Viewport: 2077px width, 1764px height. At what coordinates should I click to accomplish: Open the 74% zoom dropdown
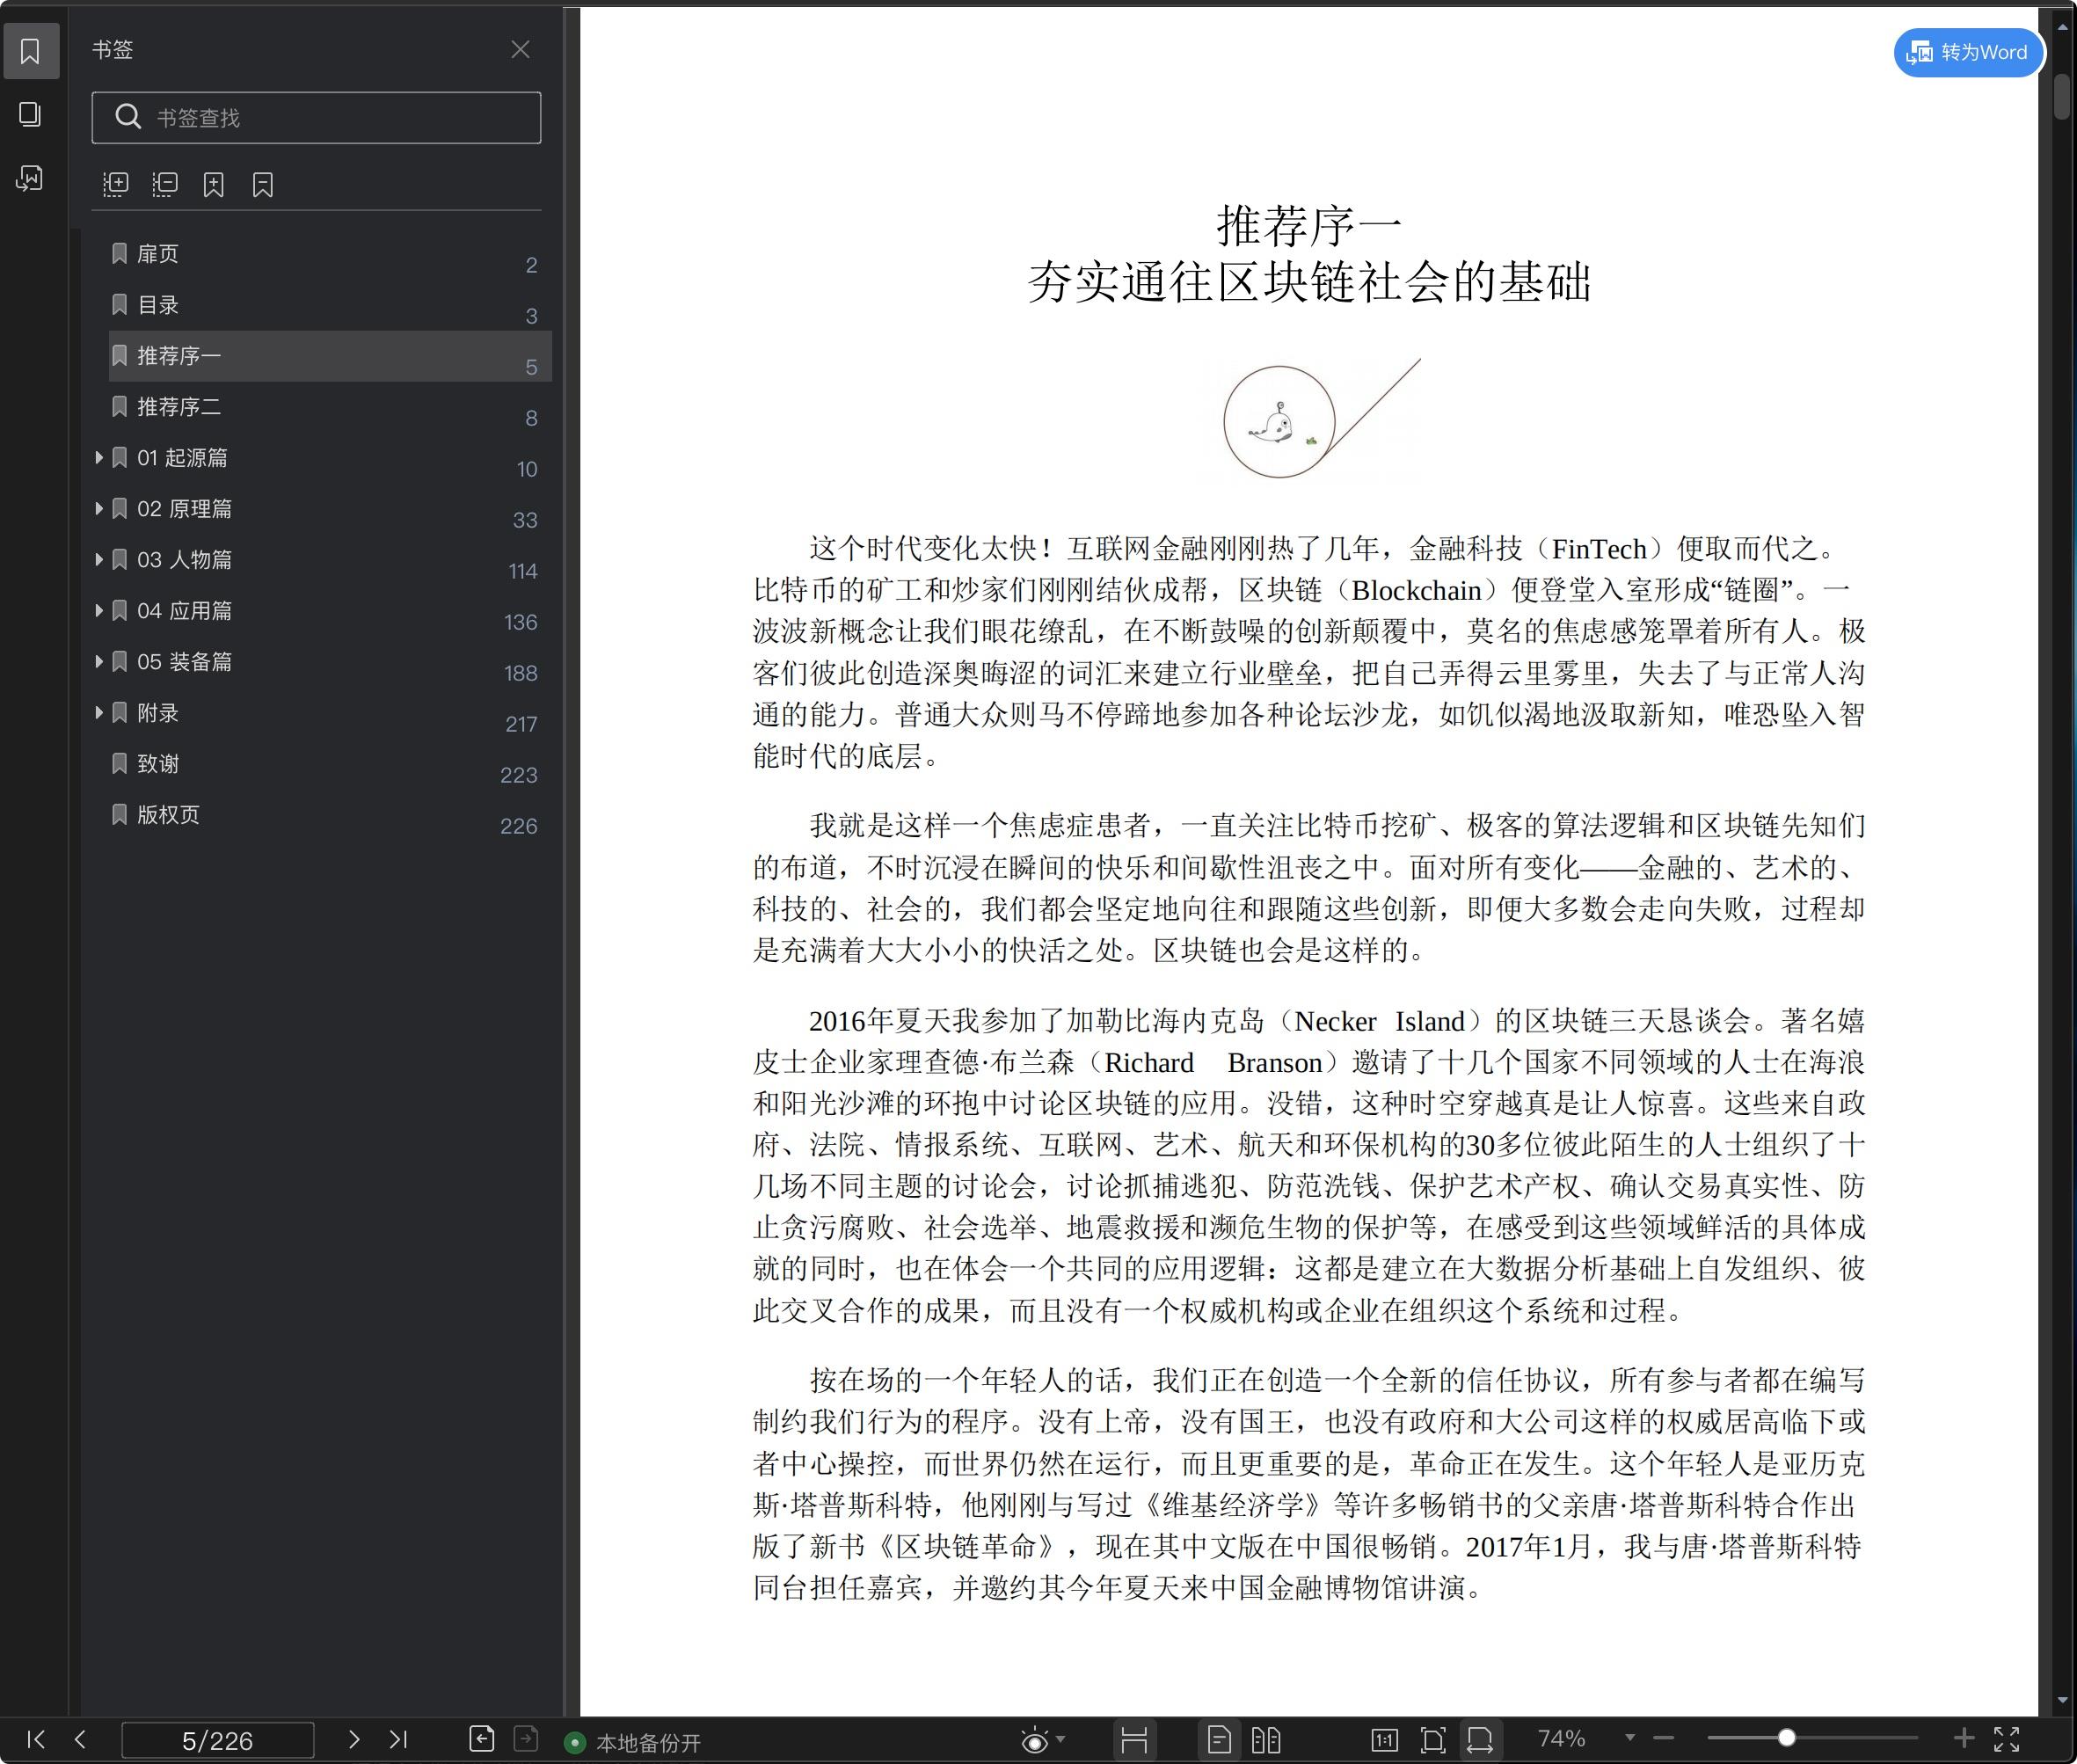coord(1630,1738)
